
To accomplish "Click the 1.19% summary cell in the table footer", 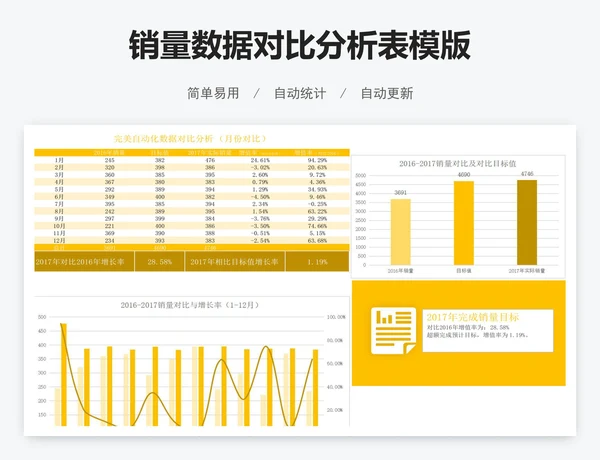I will (317, 262).
